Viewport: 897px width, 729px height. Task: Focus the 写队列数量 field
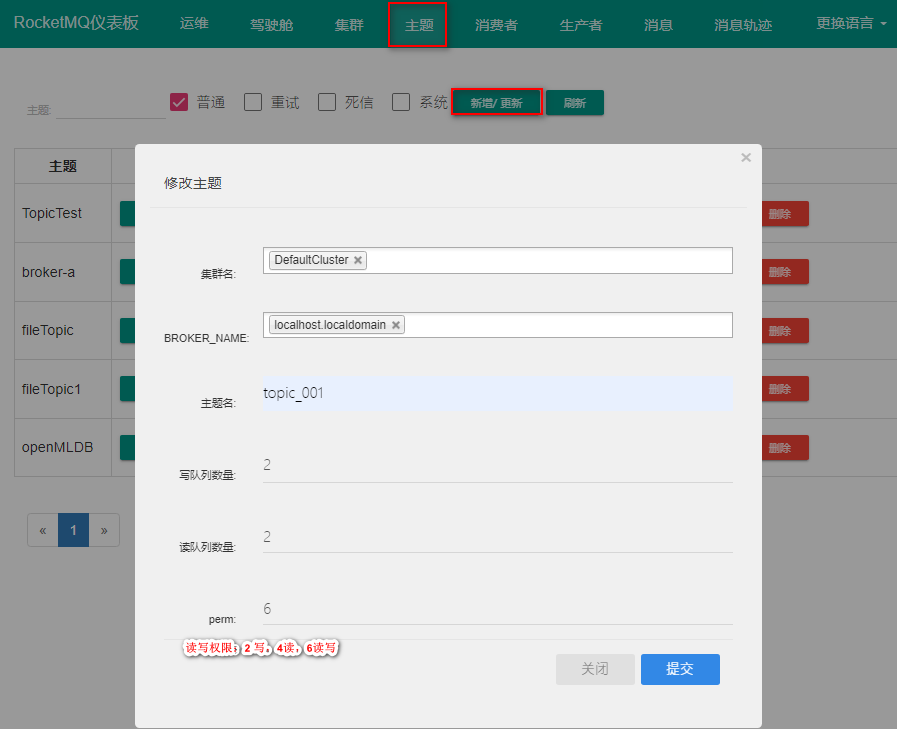tap(497, 465)
